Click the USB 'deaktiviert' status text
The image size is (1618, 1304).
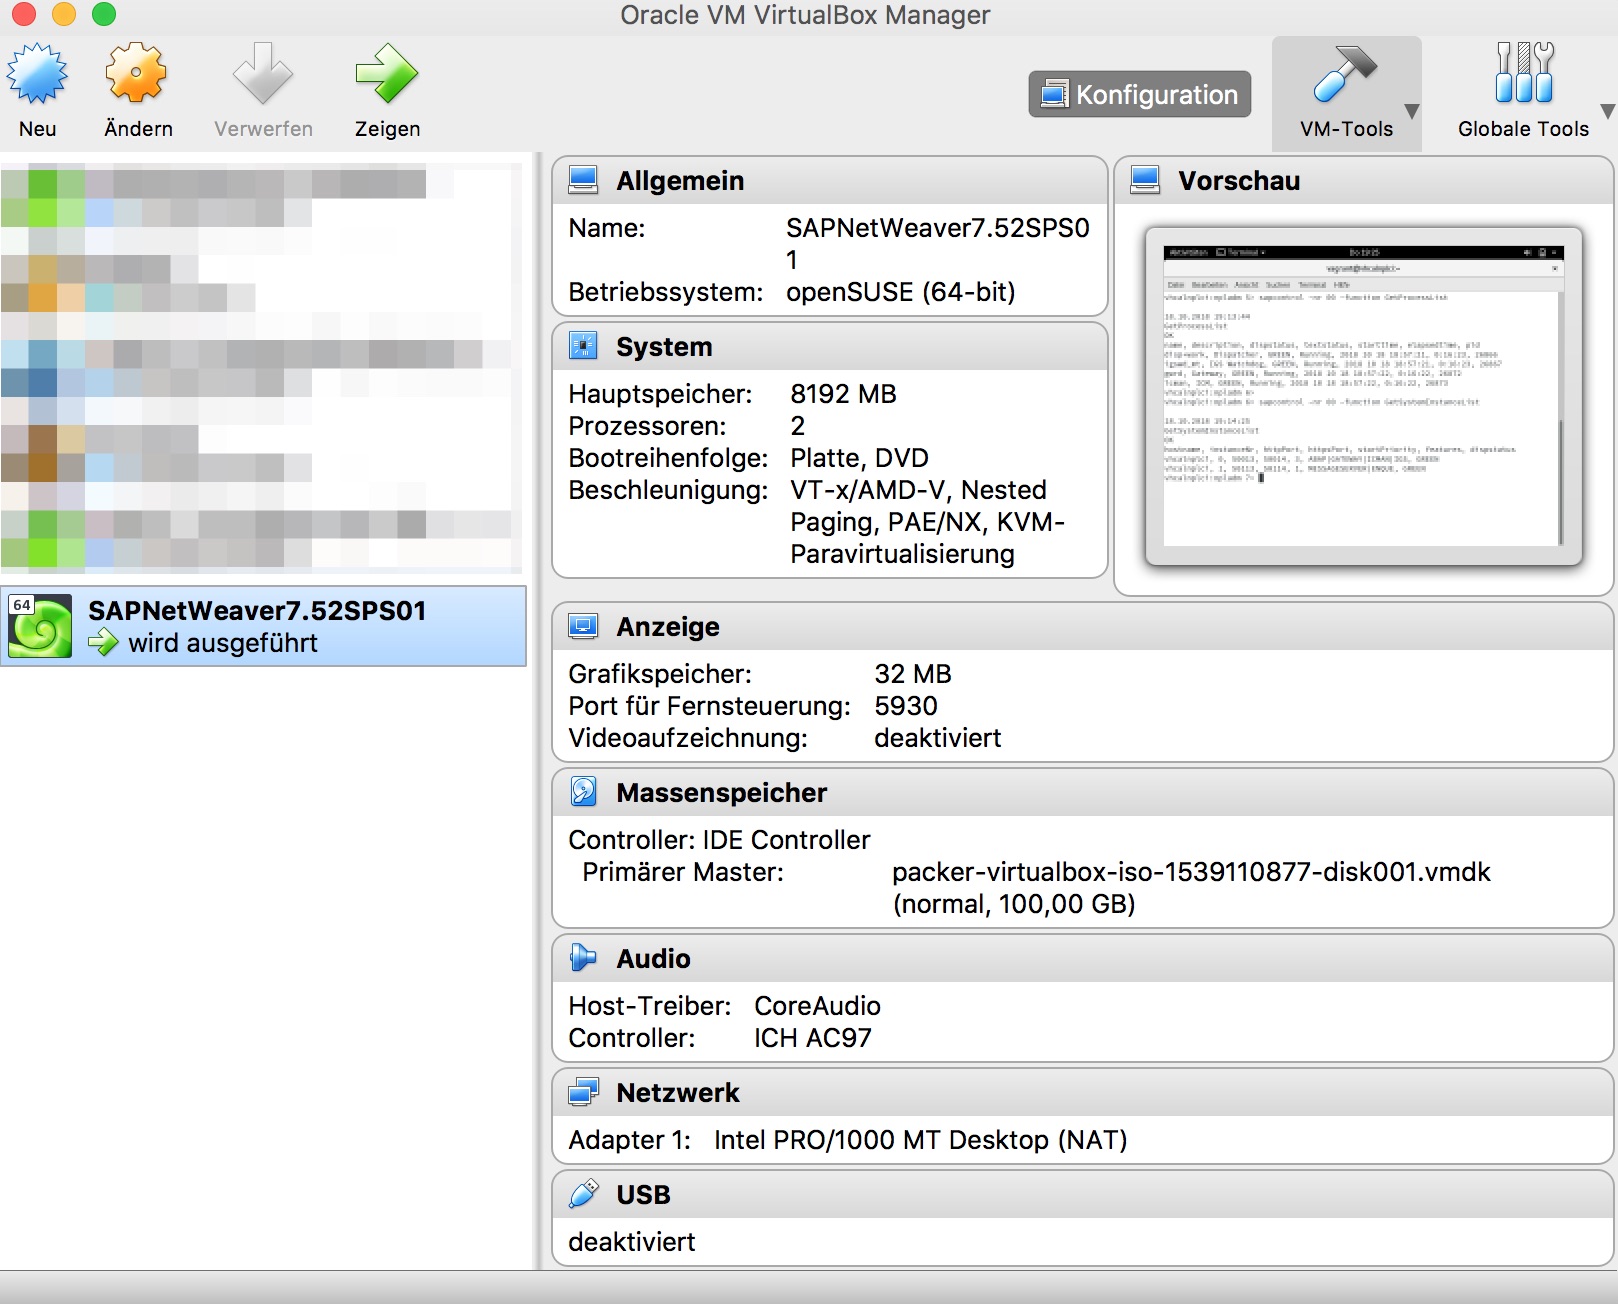click(x=631, y=1242)
